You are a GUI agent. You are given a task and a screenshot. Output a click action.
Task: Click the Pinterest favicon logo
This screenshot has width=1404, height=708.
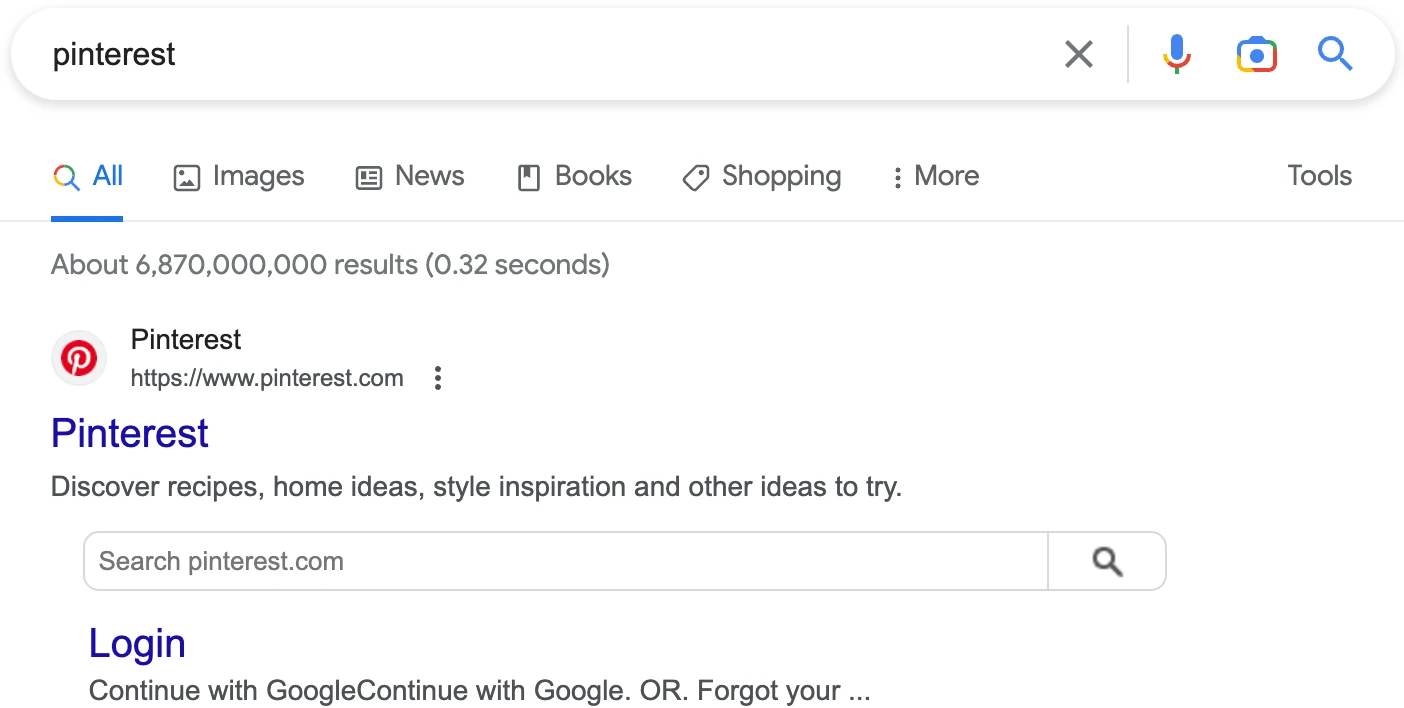point(78,357)
